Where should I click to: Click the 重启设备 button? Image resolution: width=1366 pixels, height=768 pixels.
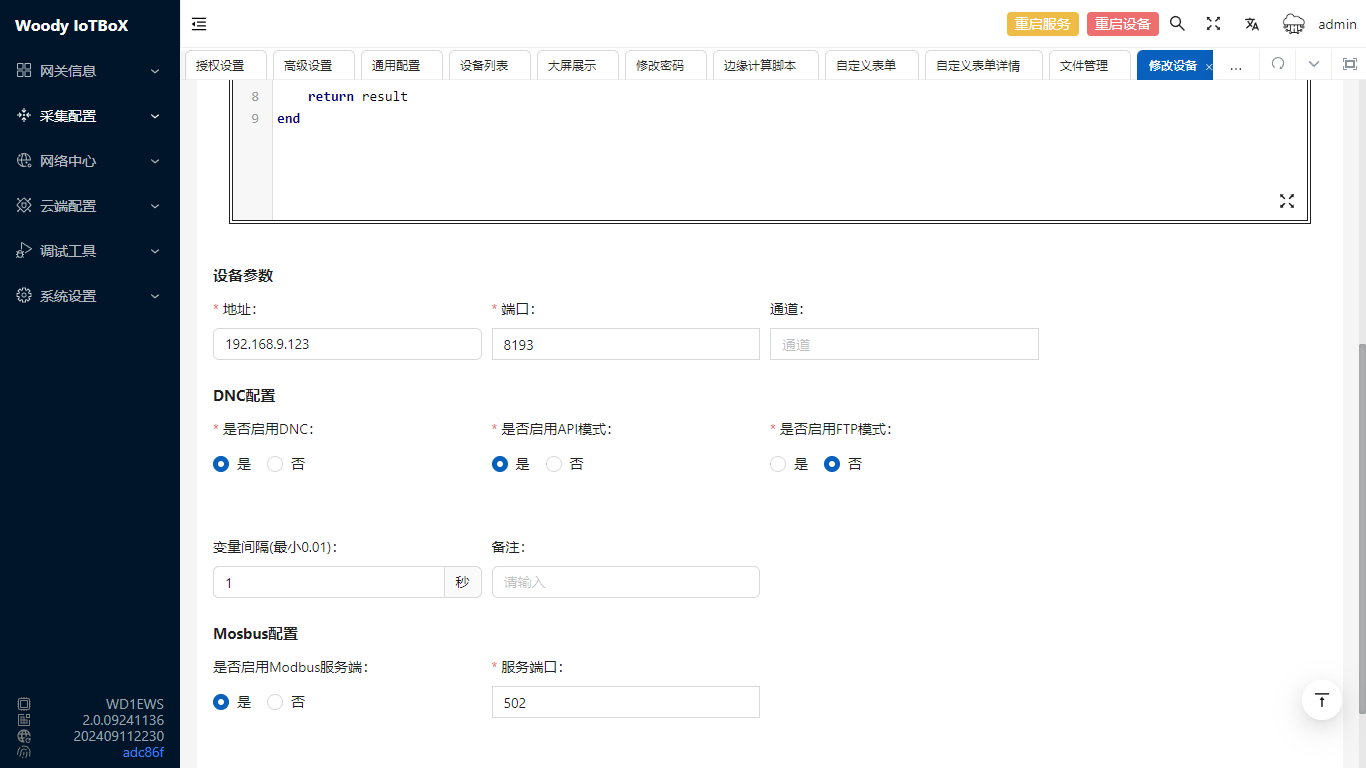click(1122, 24)
